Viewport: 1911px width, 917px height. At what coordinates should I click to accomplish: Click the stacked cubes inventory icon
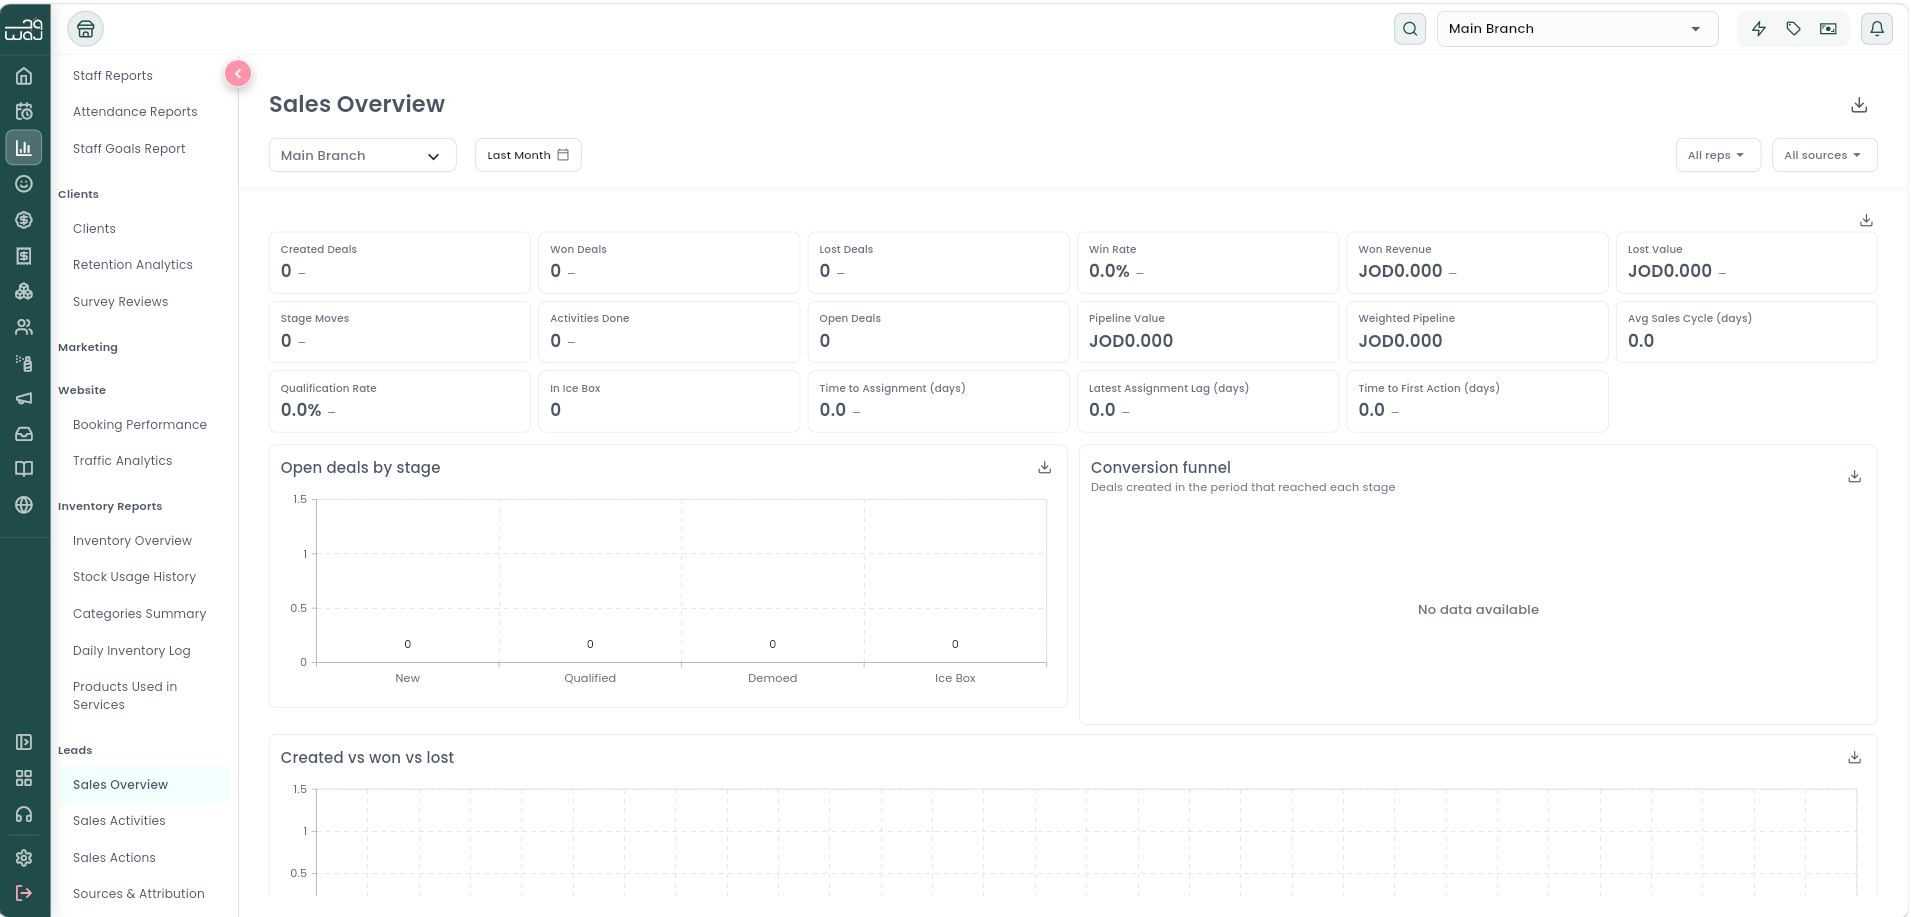24,291
